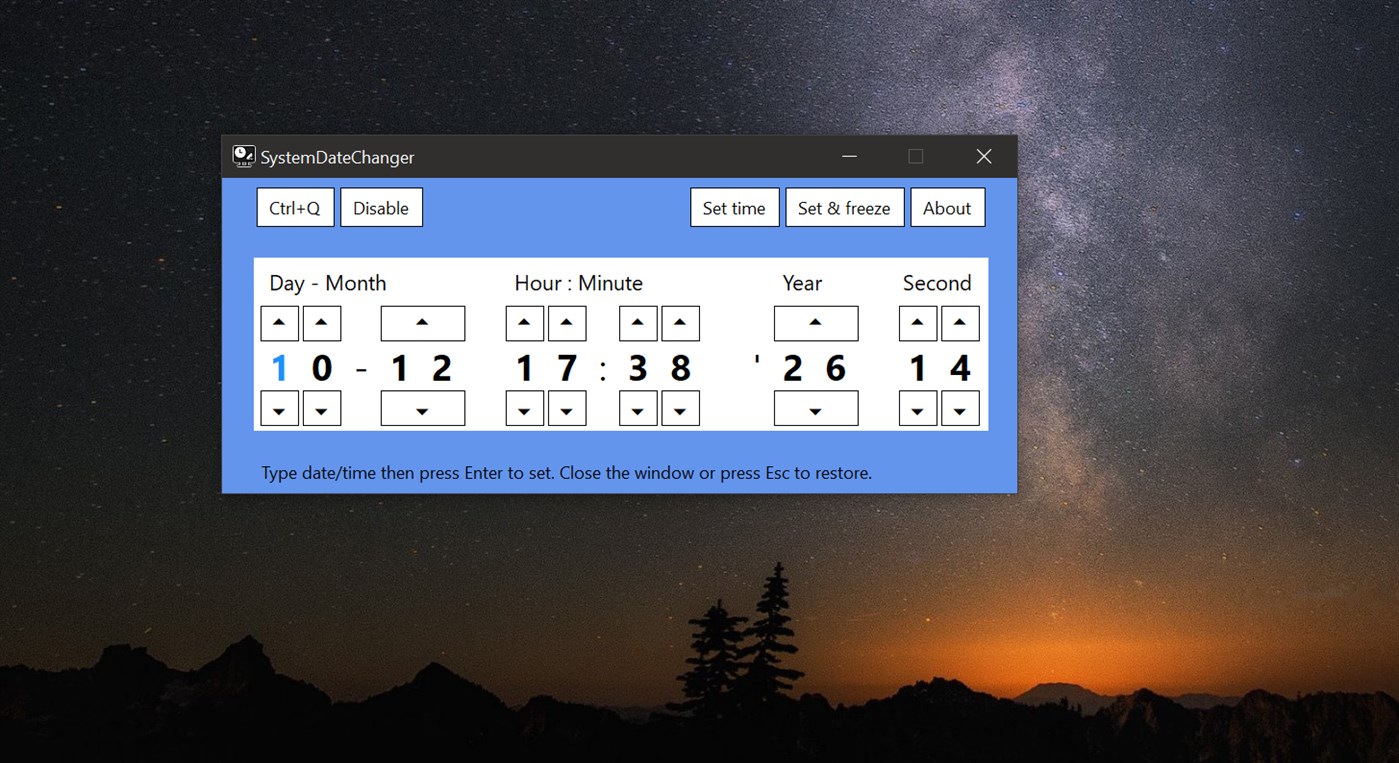Screen dimensions: 1399x763
Task: Select the year value 26
Action: [814, 369]
